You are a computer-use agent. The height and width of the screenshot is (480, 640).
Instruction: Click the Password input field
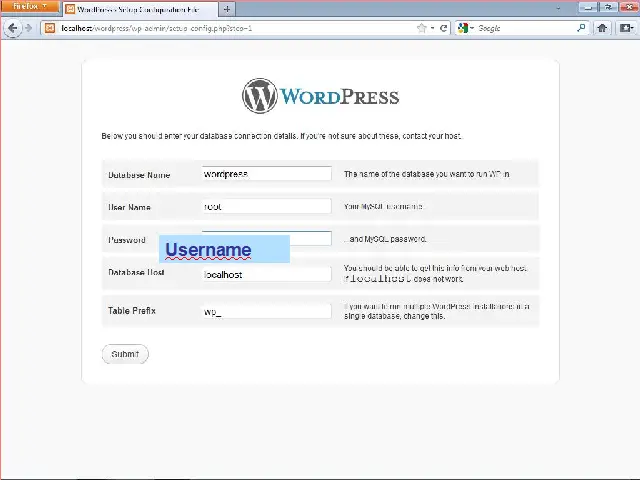[267, 238]
